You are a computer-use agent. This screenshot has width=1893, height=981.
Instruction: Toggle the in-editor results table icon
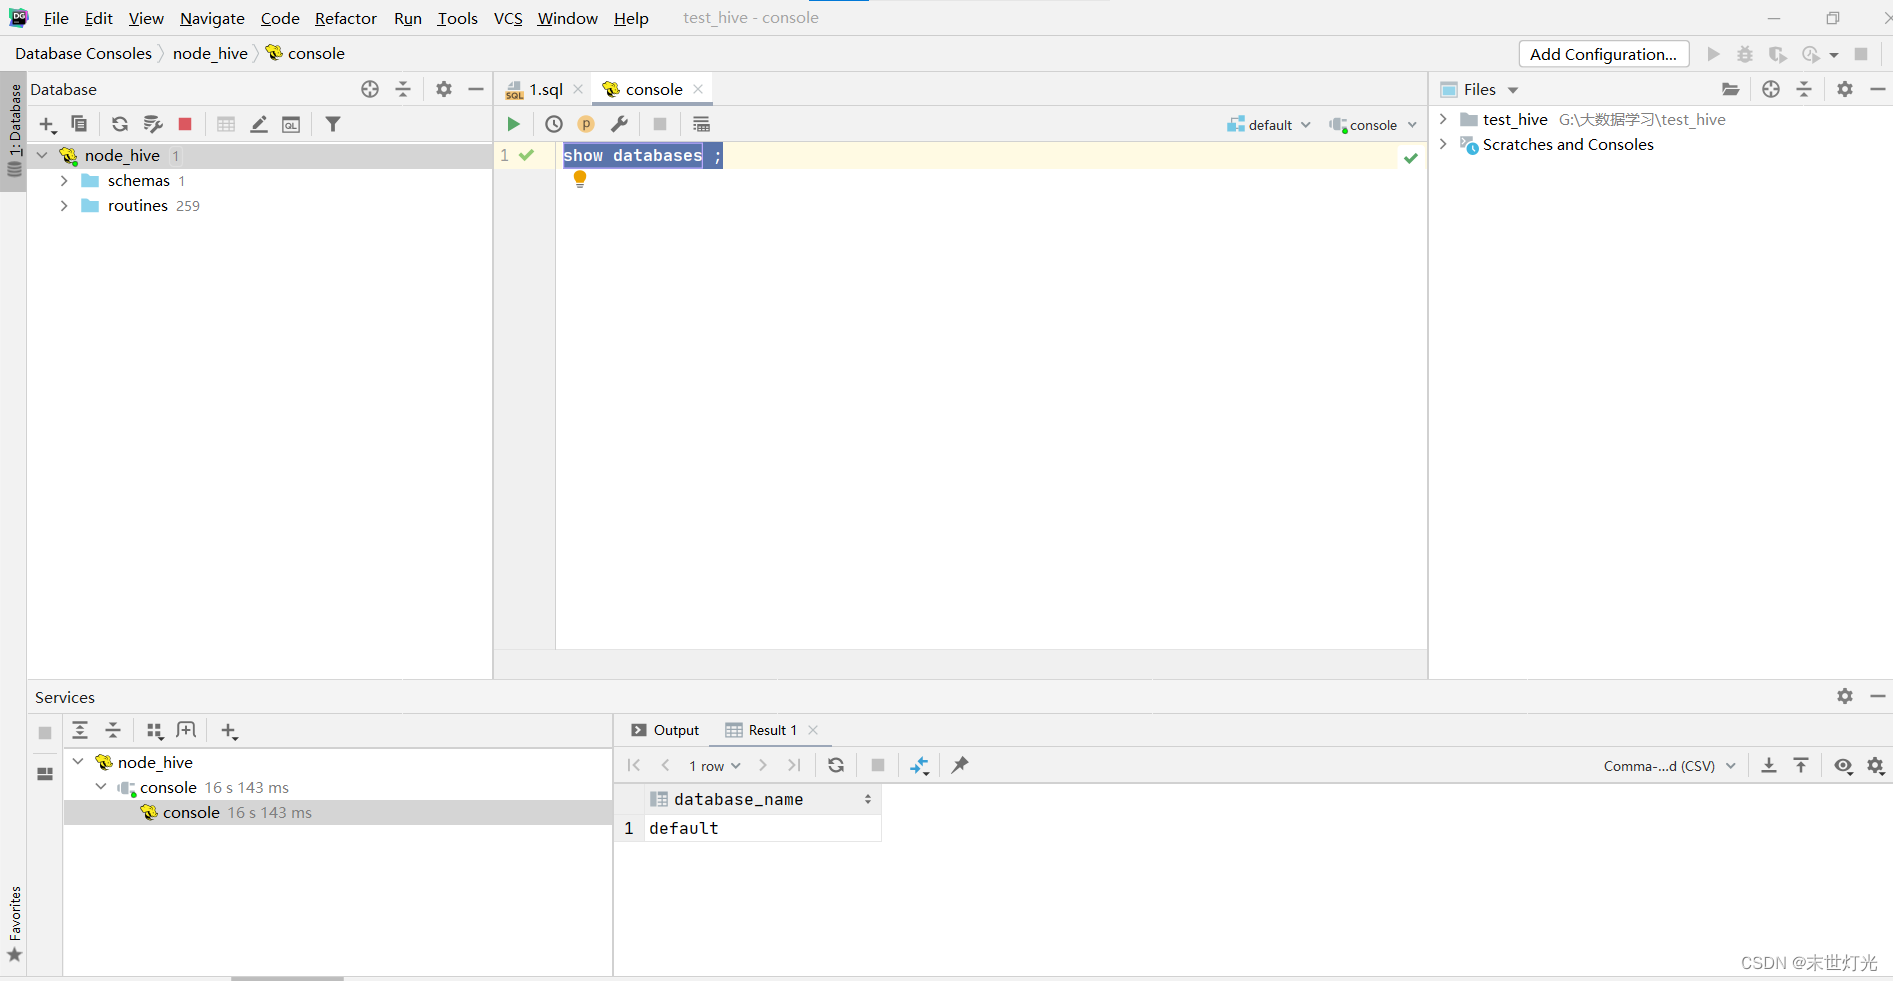(701, 124)
